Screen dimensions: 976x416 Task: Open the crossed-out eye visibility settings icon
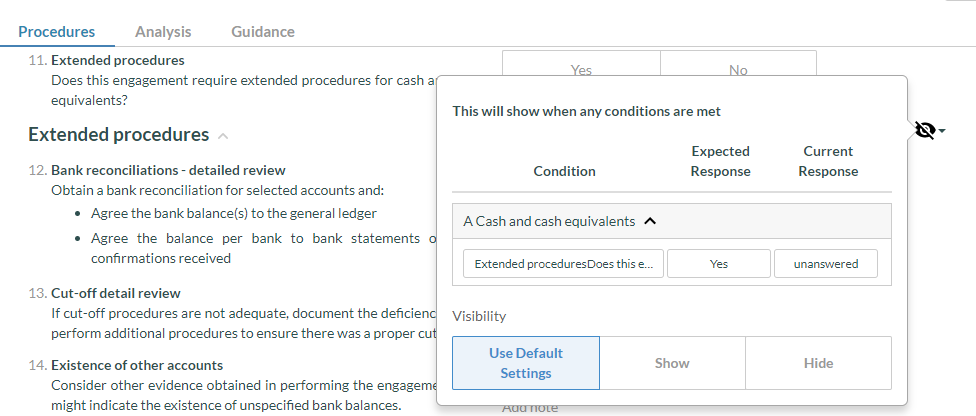click(x=926, y=131)
